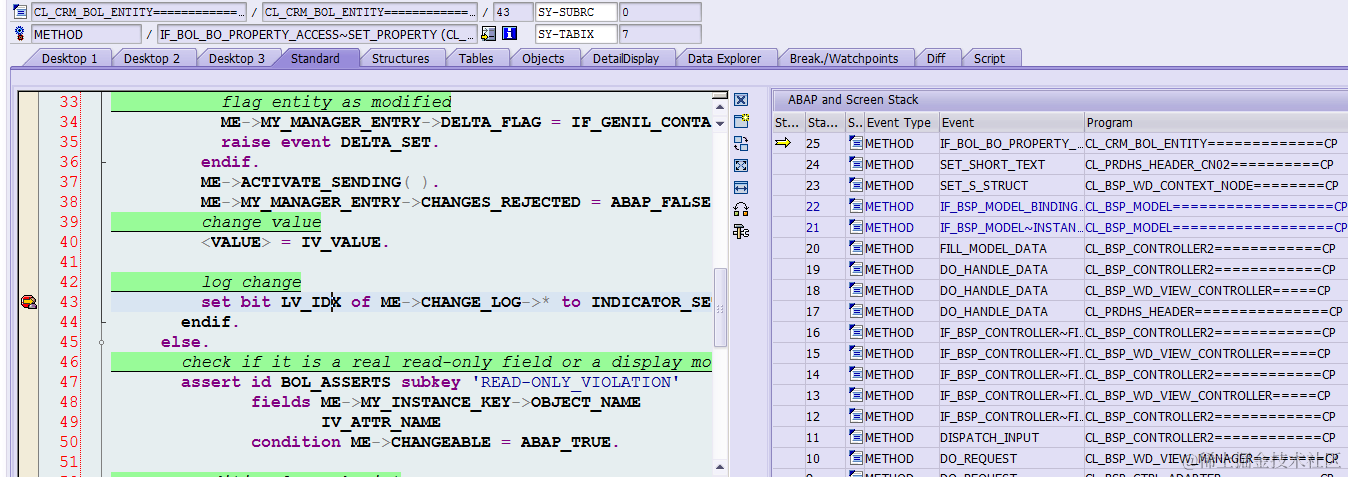Click the program icon left of CL_CRM_BOL_ENTITY

pyautogui.click(x=20, y=12)
